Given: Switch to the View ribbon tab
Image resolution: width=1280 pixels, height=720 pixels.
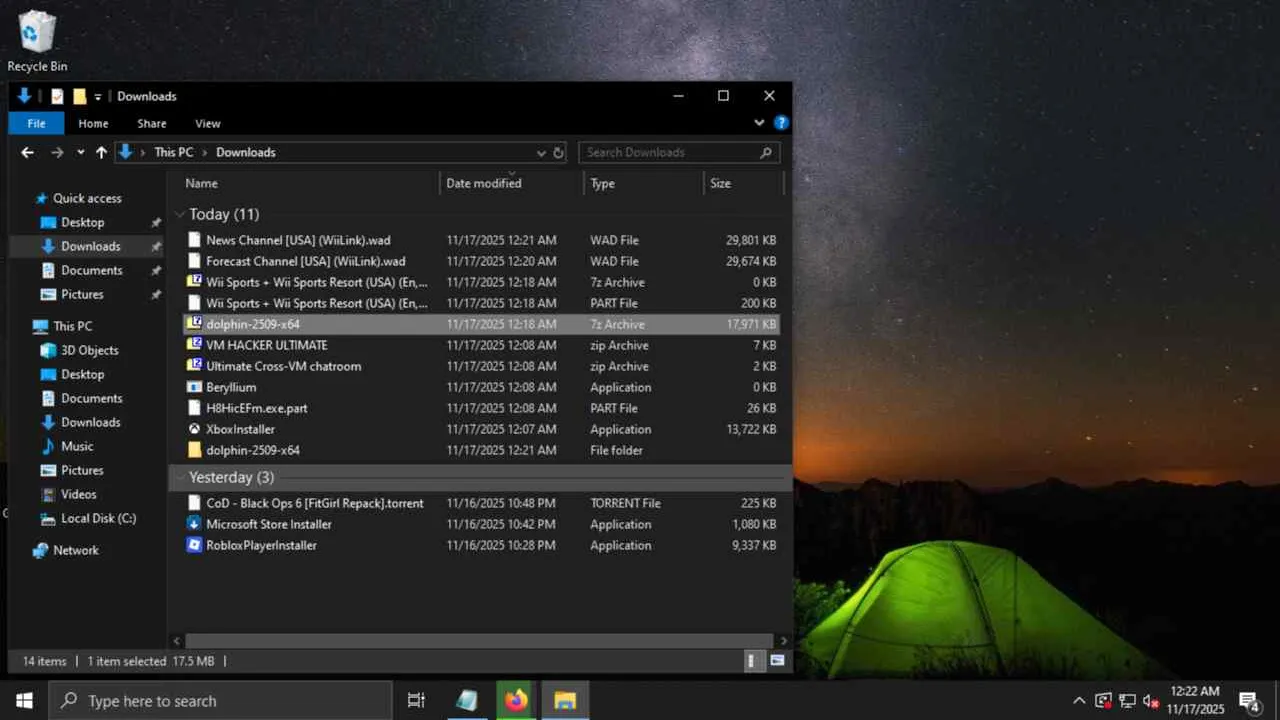Looking at the screenshot, I should pyautogui.click(x=208, y=124).
